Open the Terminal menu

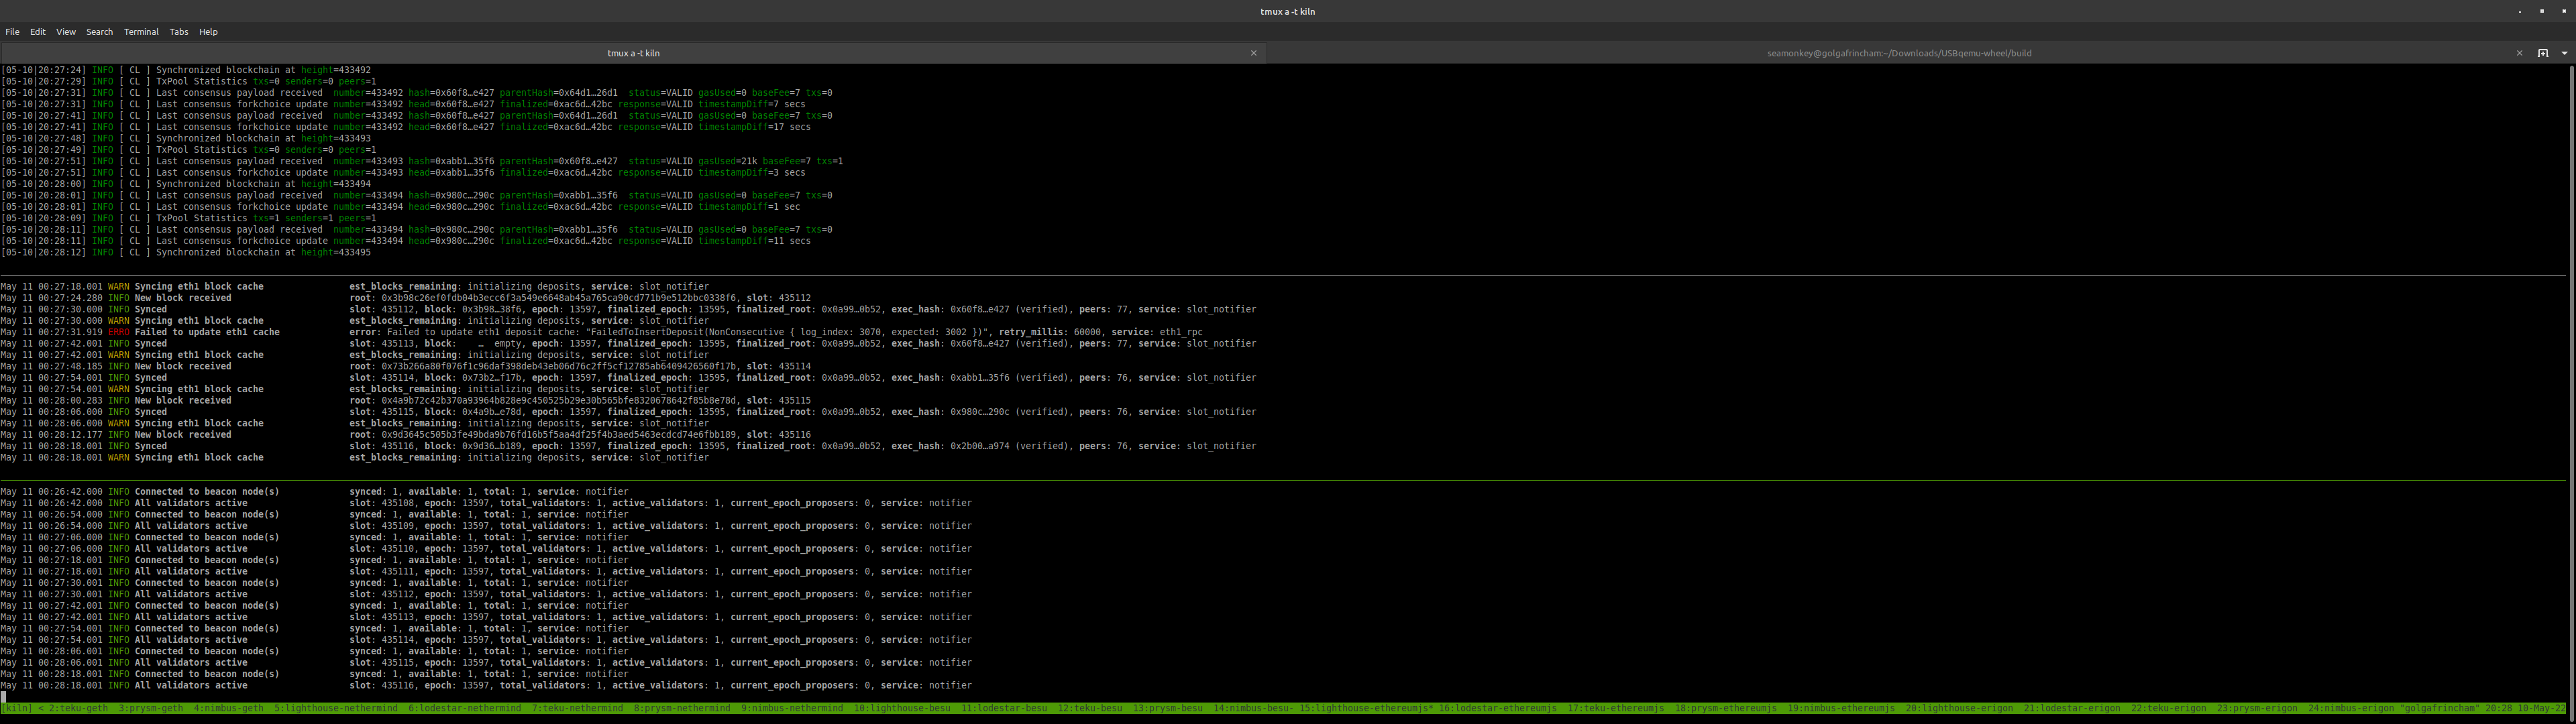(141, 32)
